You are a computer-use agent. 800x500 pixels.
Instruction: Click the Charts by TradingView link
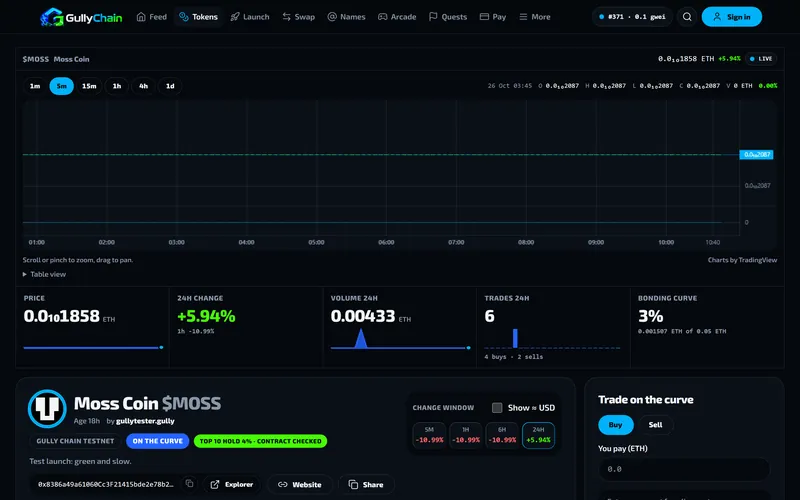pyautogui.click(x=742, y=260)
